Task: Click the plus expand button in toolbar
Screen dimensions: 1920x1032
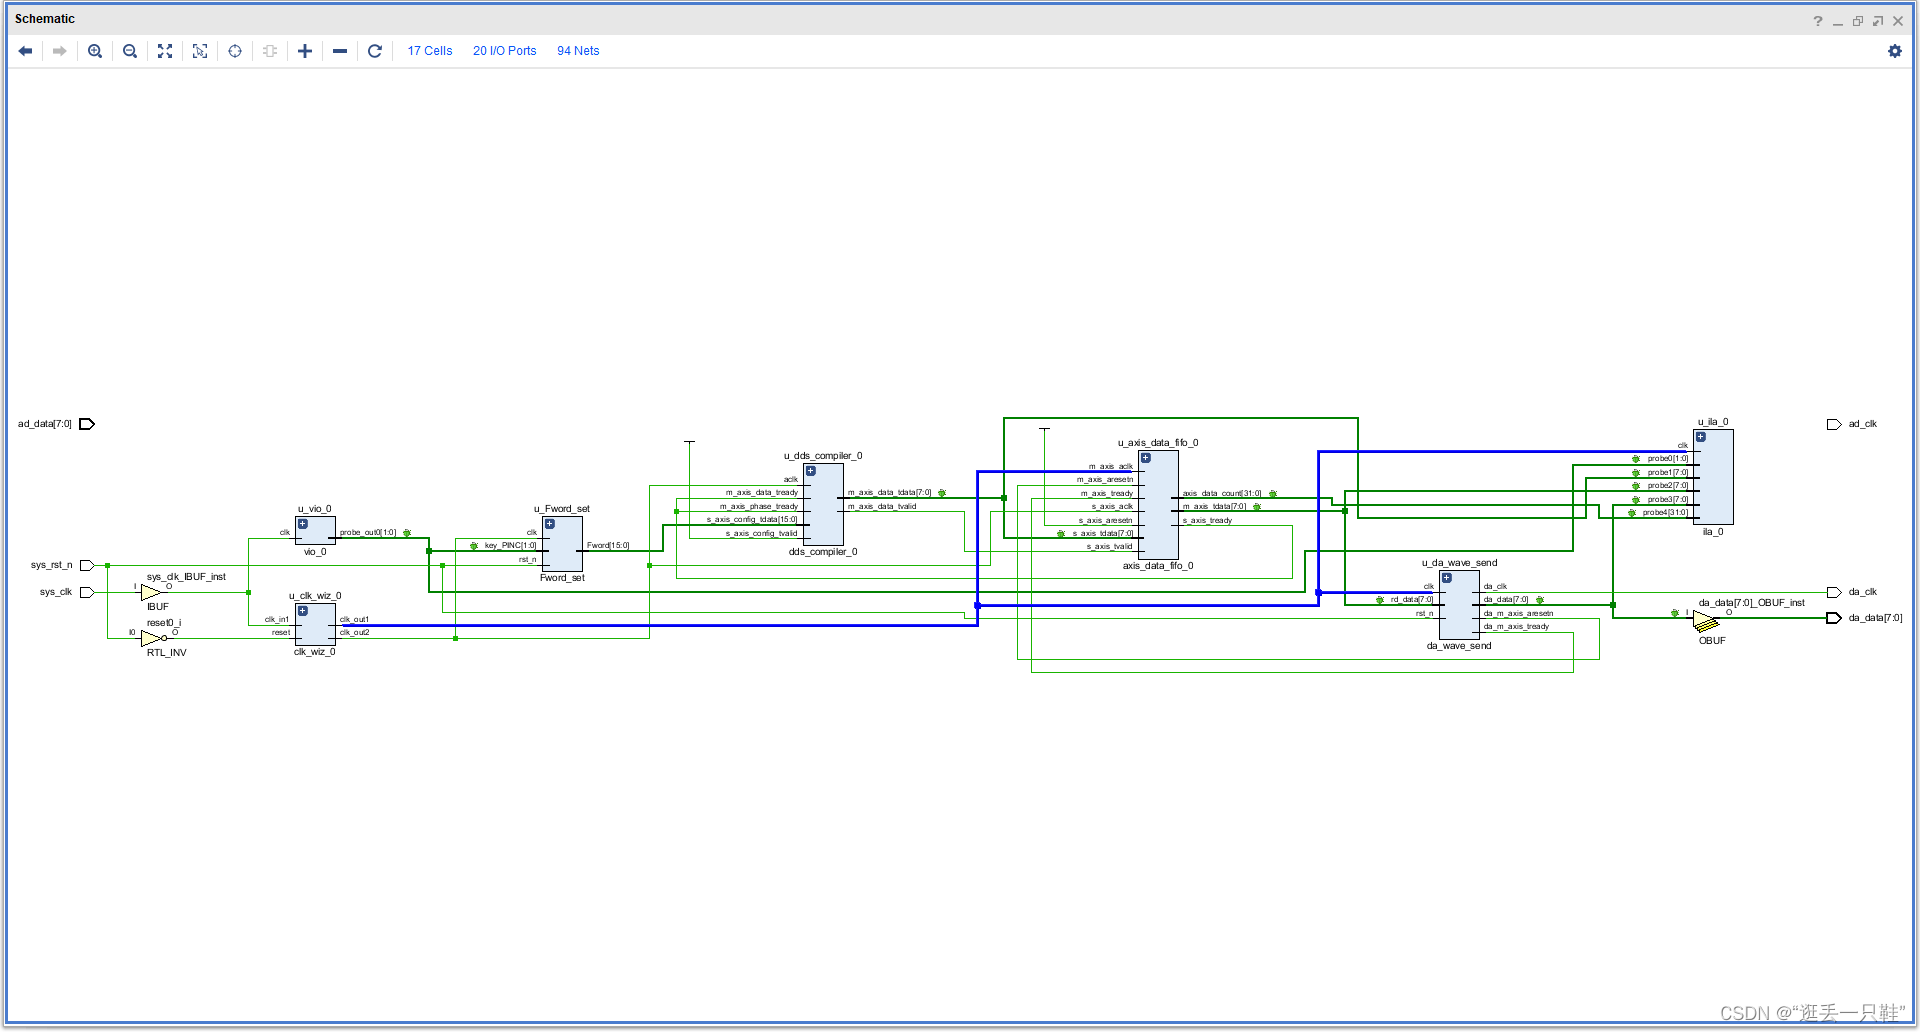Action: [x=305, y=51]
